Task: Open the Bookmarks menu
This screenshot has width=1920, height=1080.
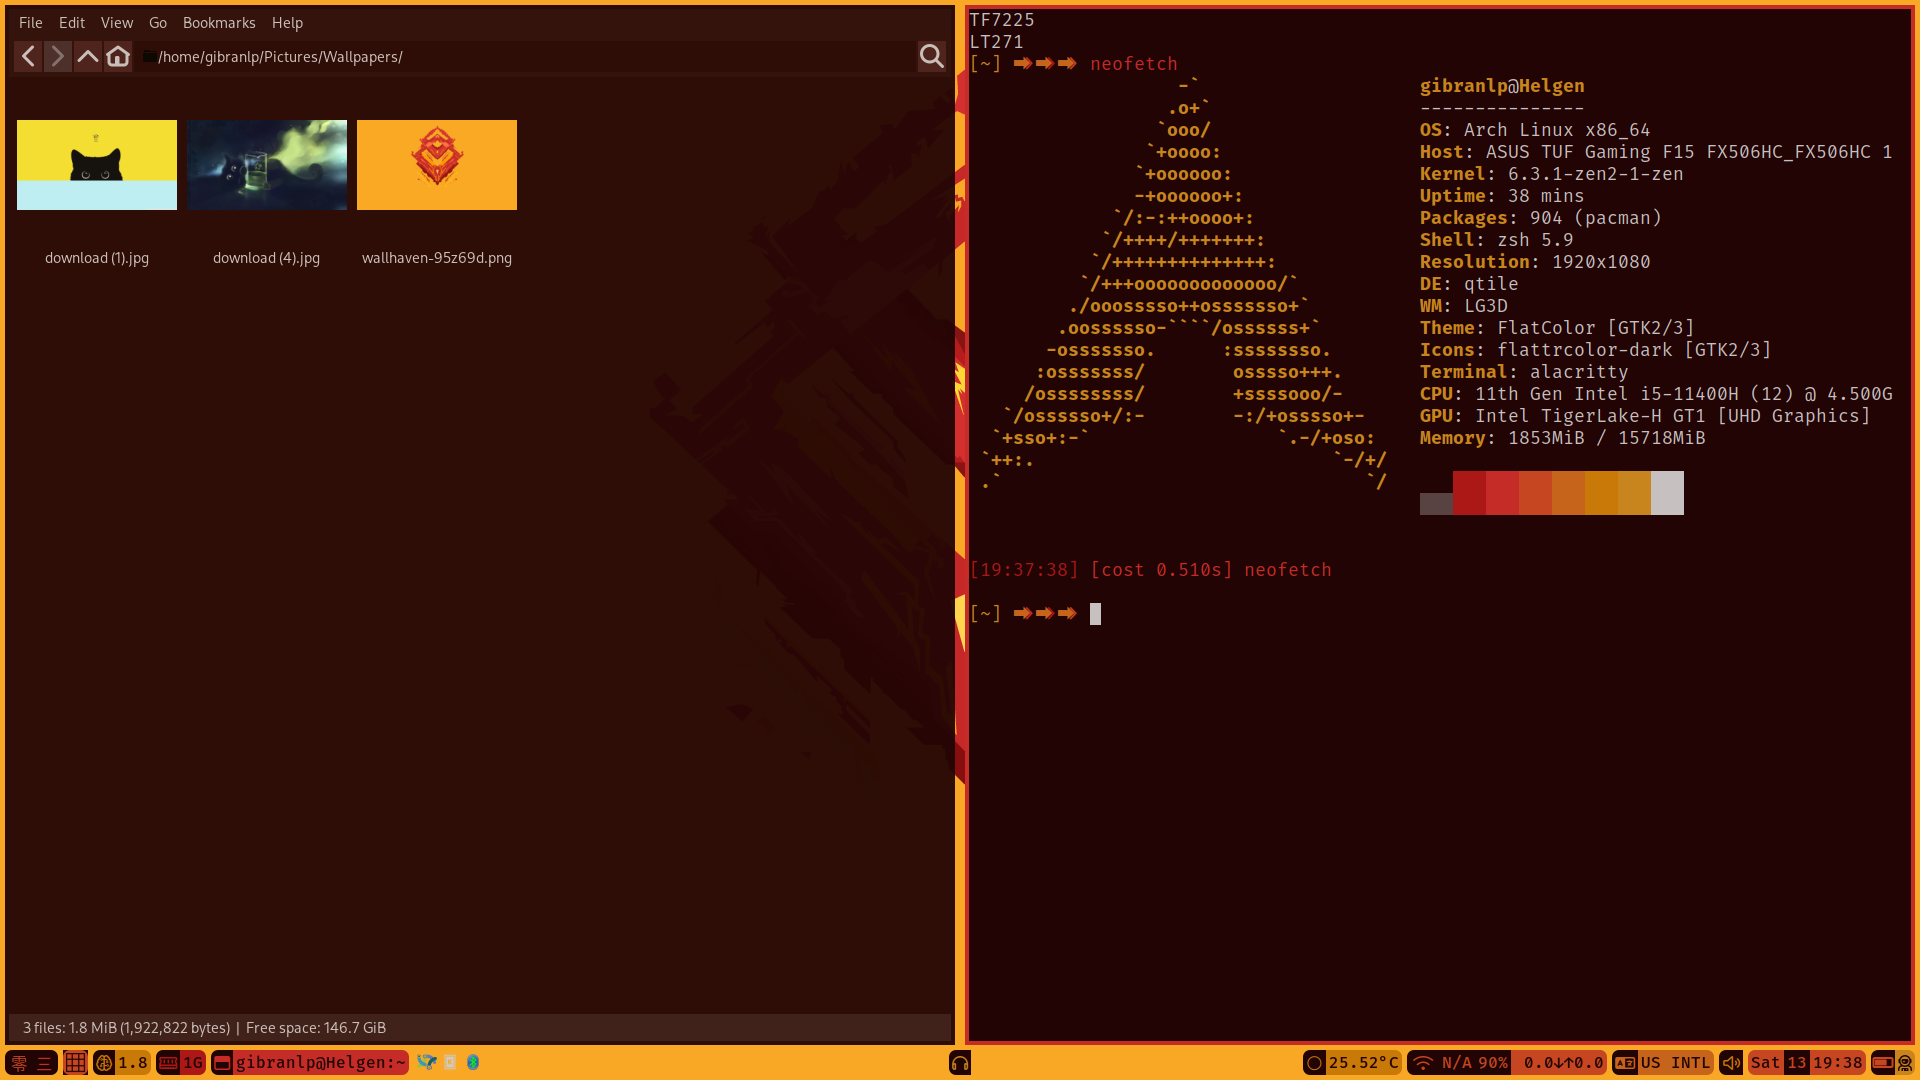Action: pyautogui.click(x=219, y=22)
